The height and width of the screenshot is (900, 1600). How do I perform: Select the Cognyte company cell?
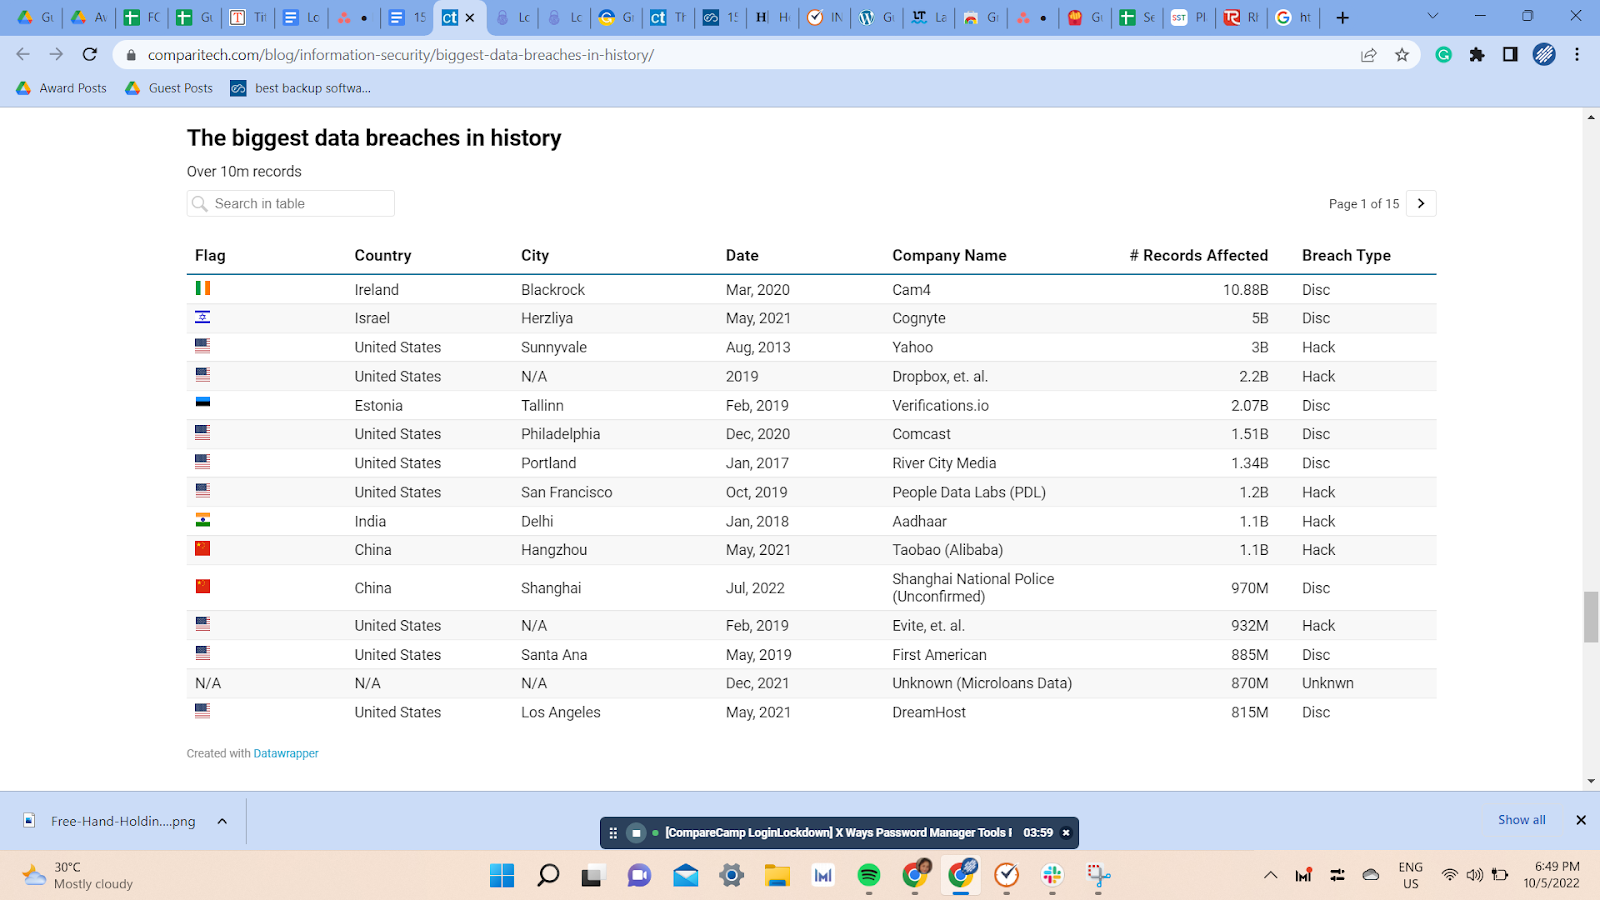(x=919, y=318)
